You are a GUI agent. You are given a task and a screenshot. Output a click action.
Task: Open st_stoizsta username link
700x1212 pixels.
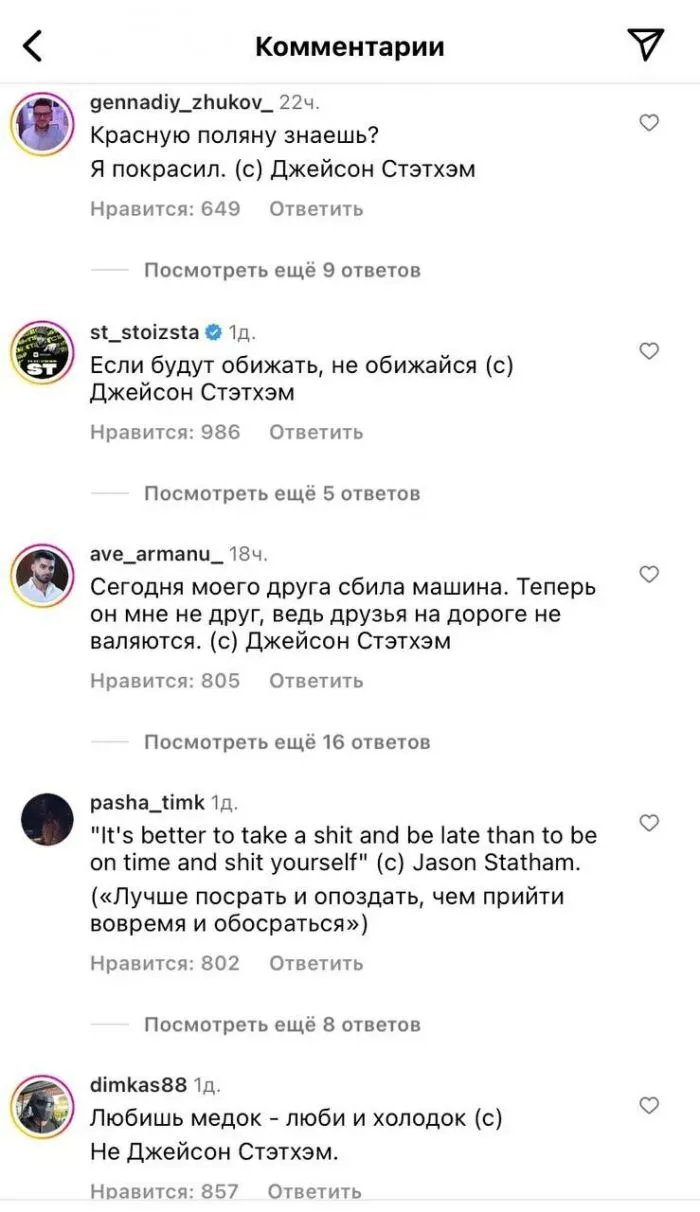147,331
